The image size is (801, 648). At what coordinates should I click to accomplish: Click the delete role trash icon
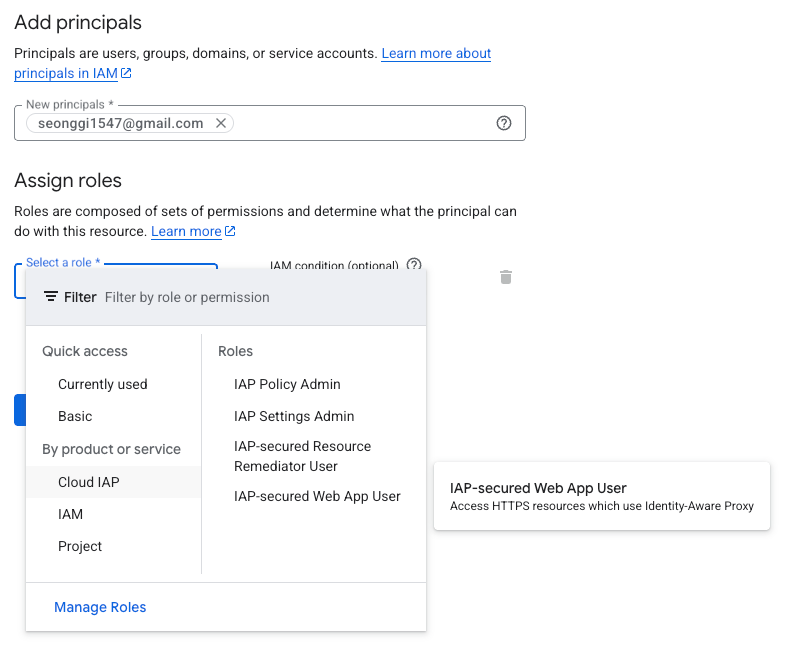click(506, 277)
